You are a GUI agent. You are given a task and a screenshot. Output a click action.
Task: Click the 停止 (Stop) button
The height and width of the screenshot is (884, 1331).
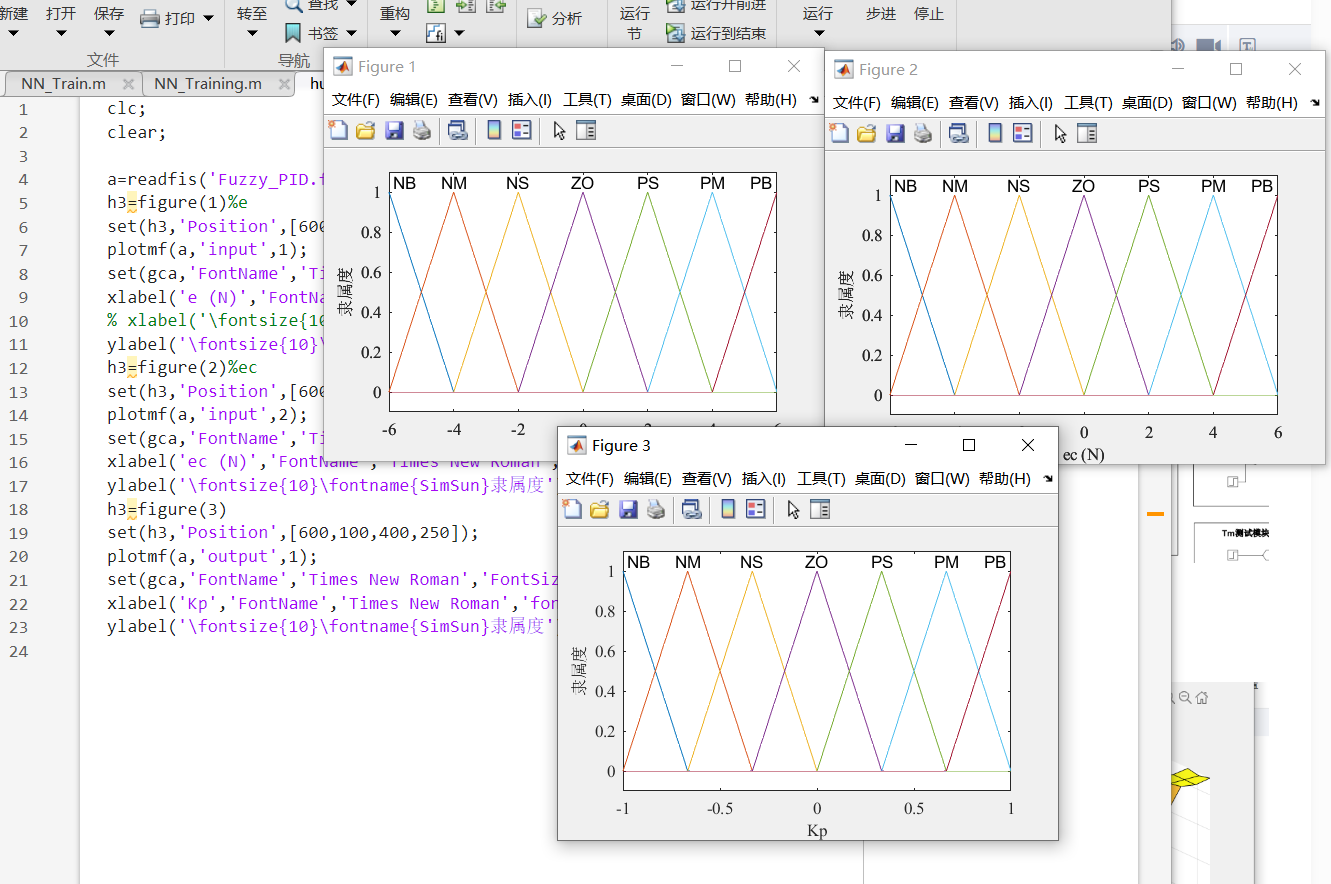tap(928, 14)
